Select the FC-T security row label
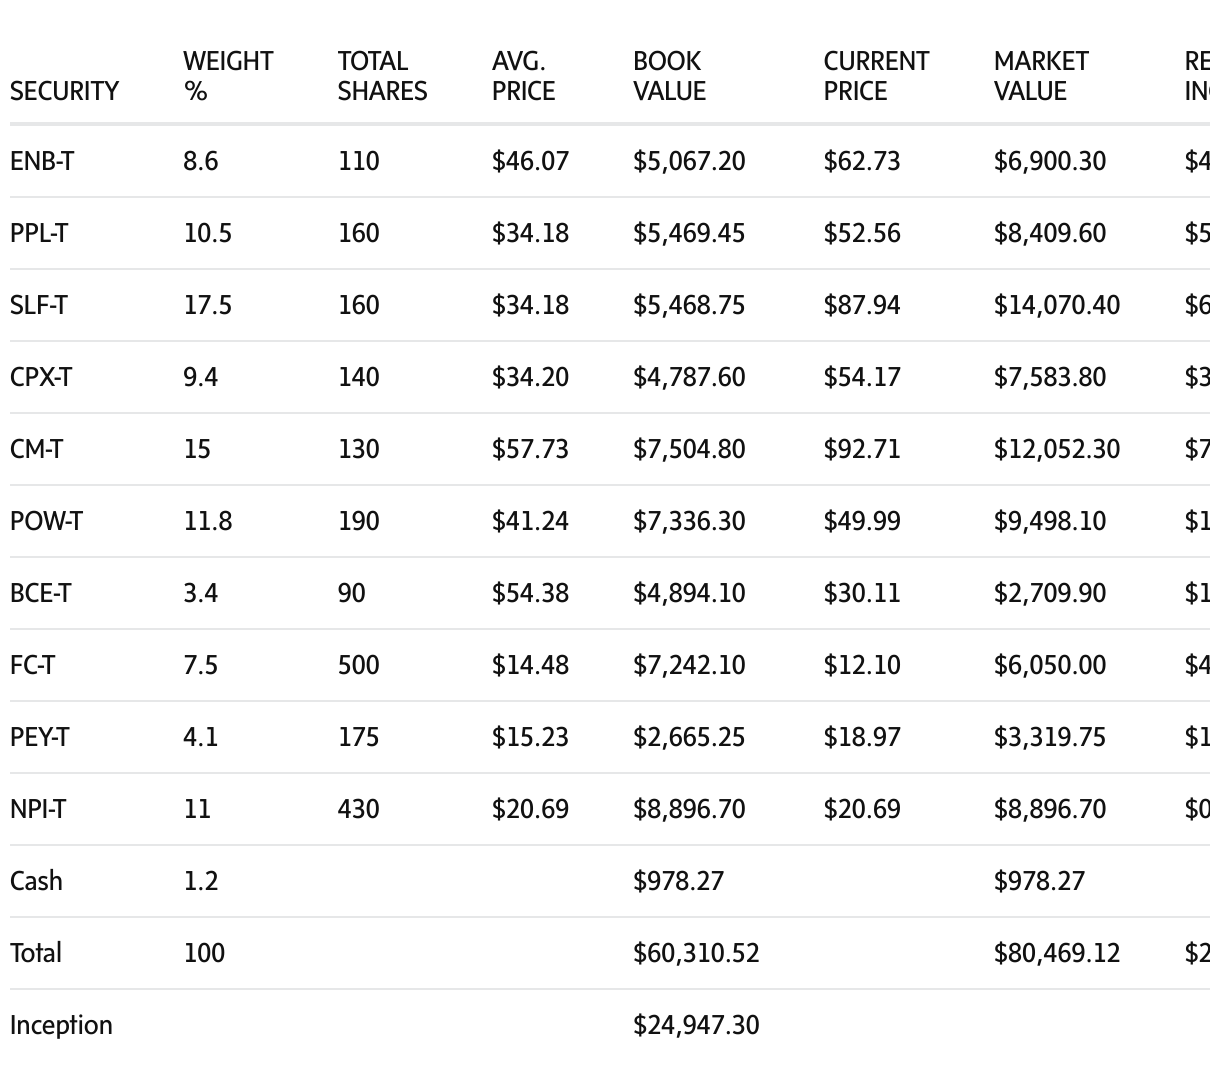1220x1070 pixels. pos(32,665)
